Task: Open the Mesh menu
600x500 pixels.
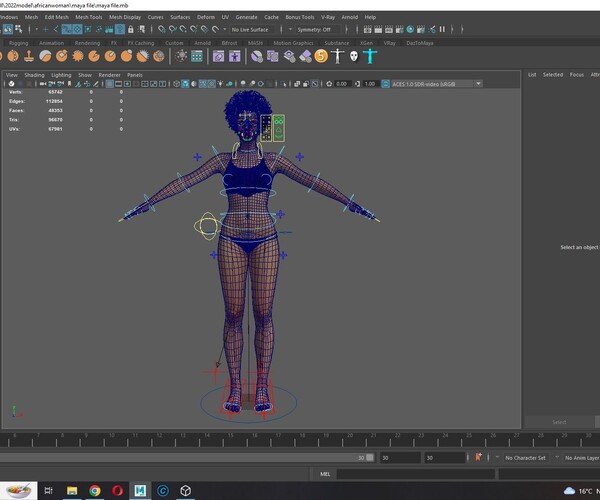Action: pyautogui.click(x=31, y=17)
